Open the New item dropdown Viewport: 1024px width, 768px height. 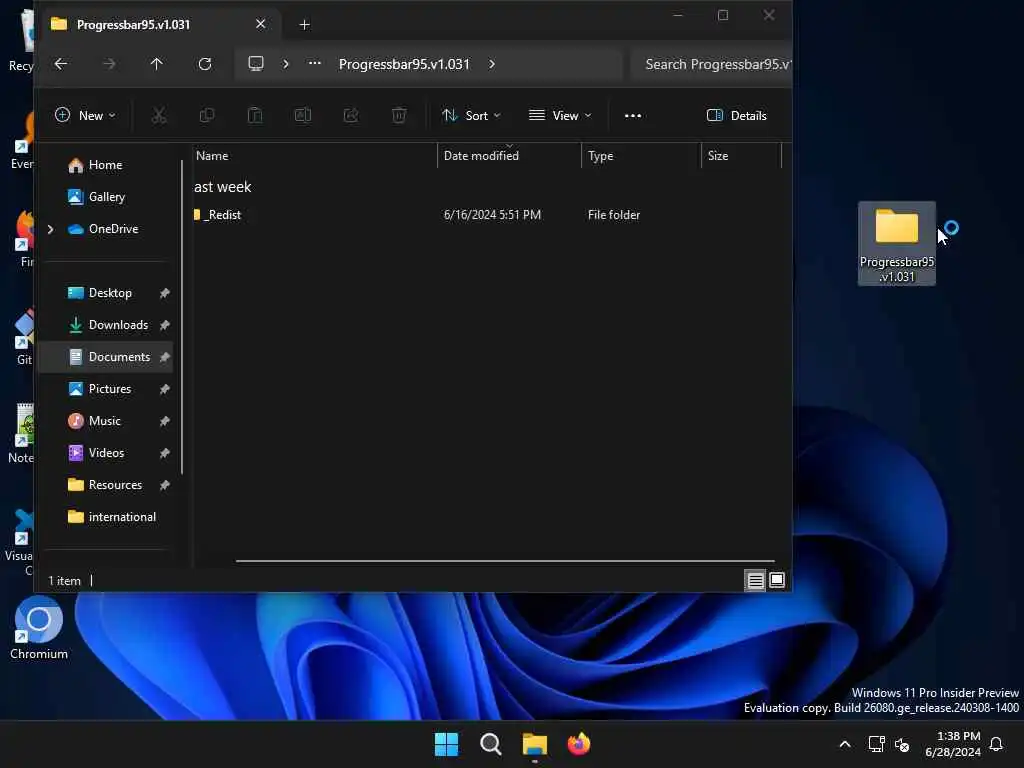86,116
